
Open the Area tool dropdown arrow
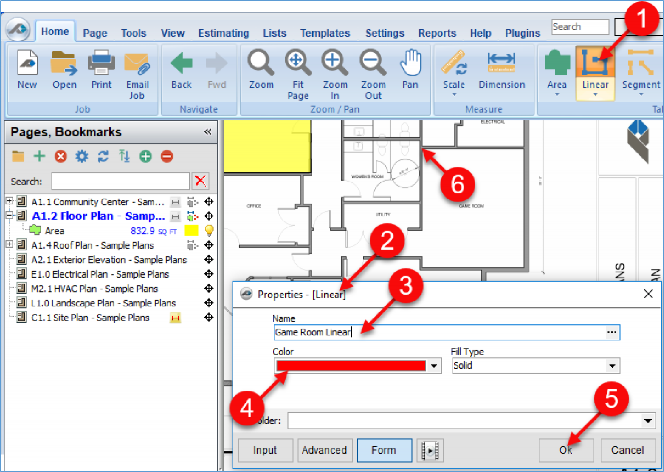click(557, 95)
